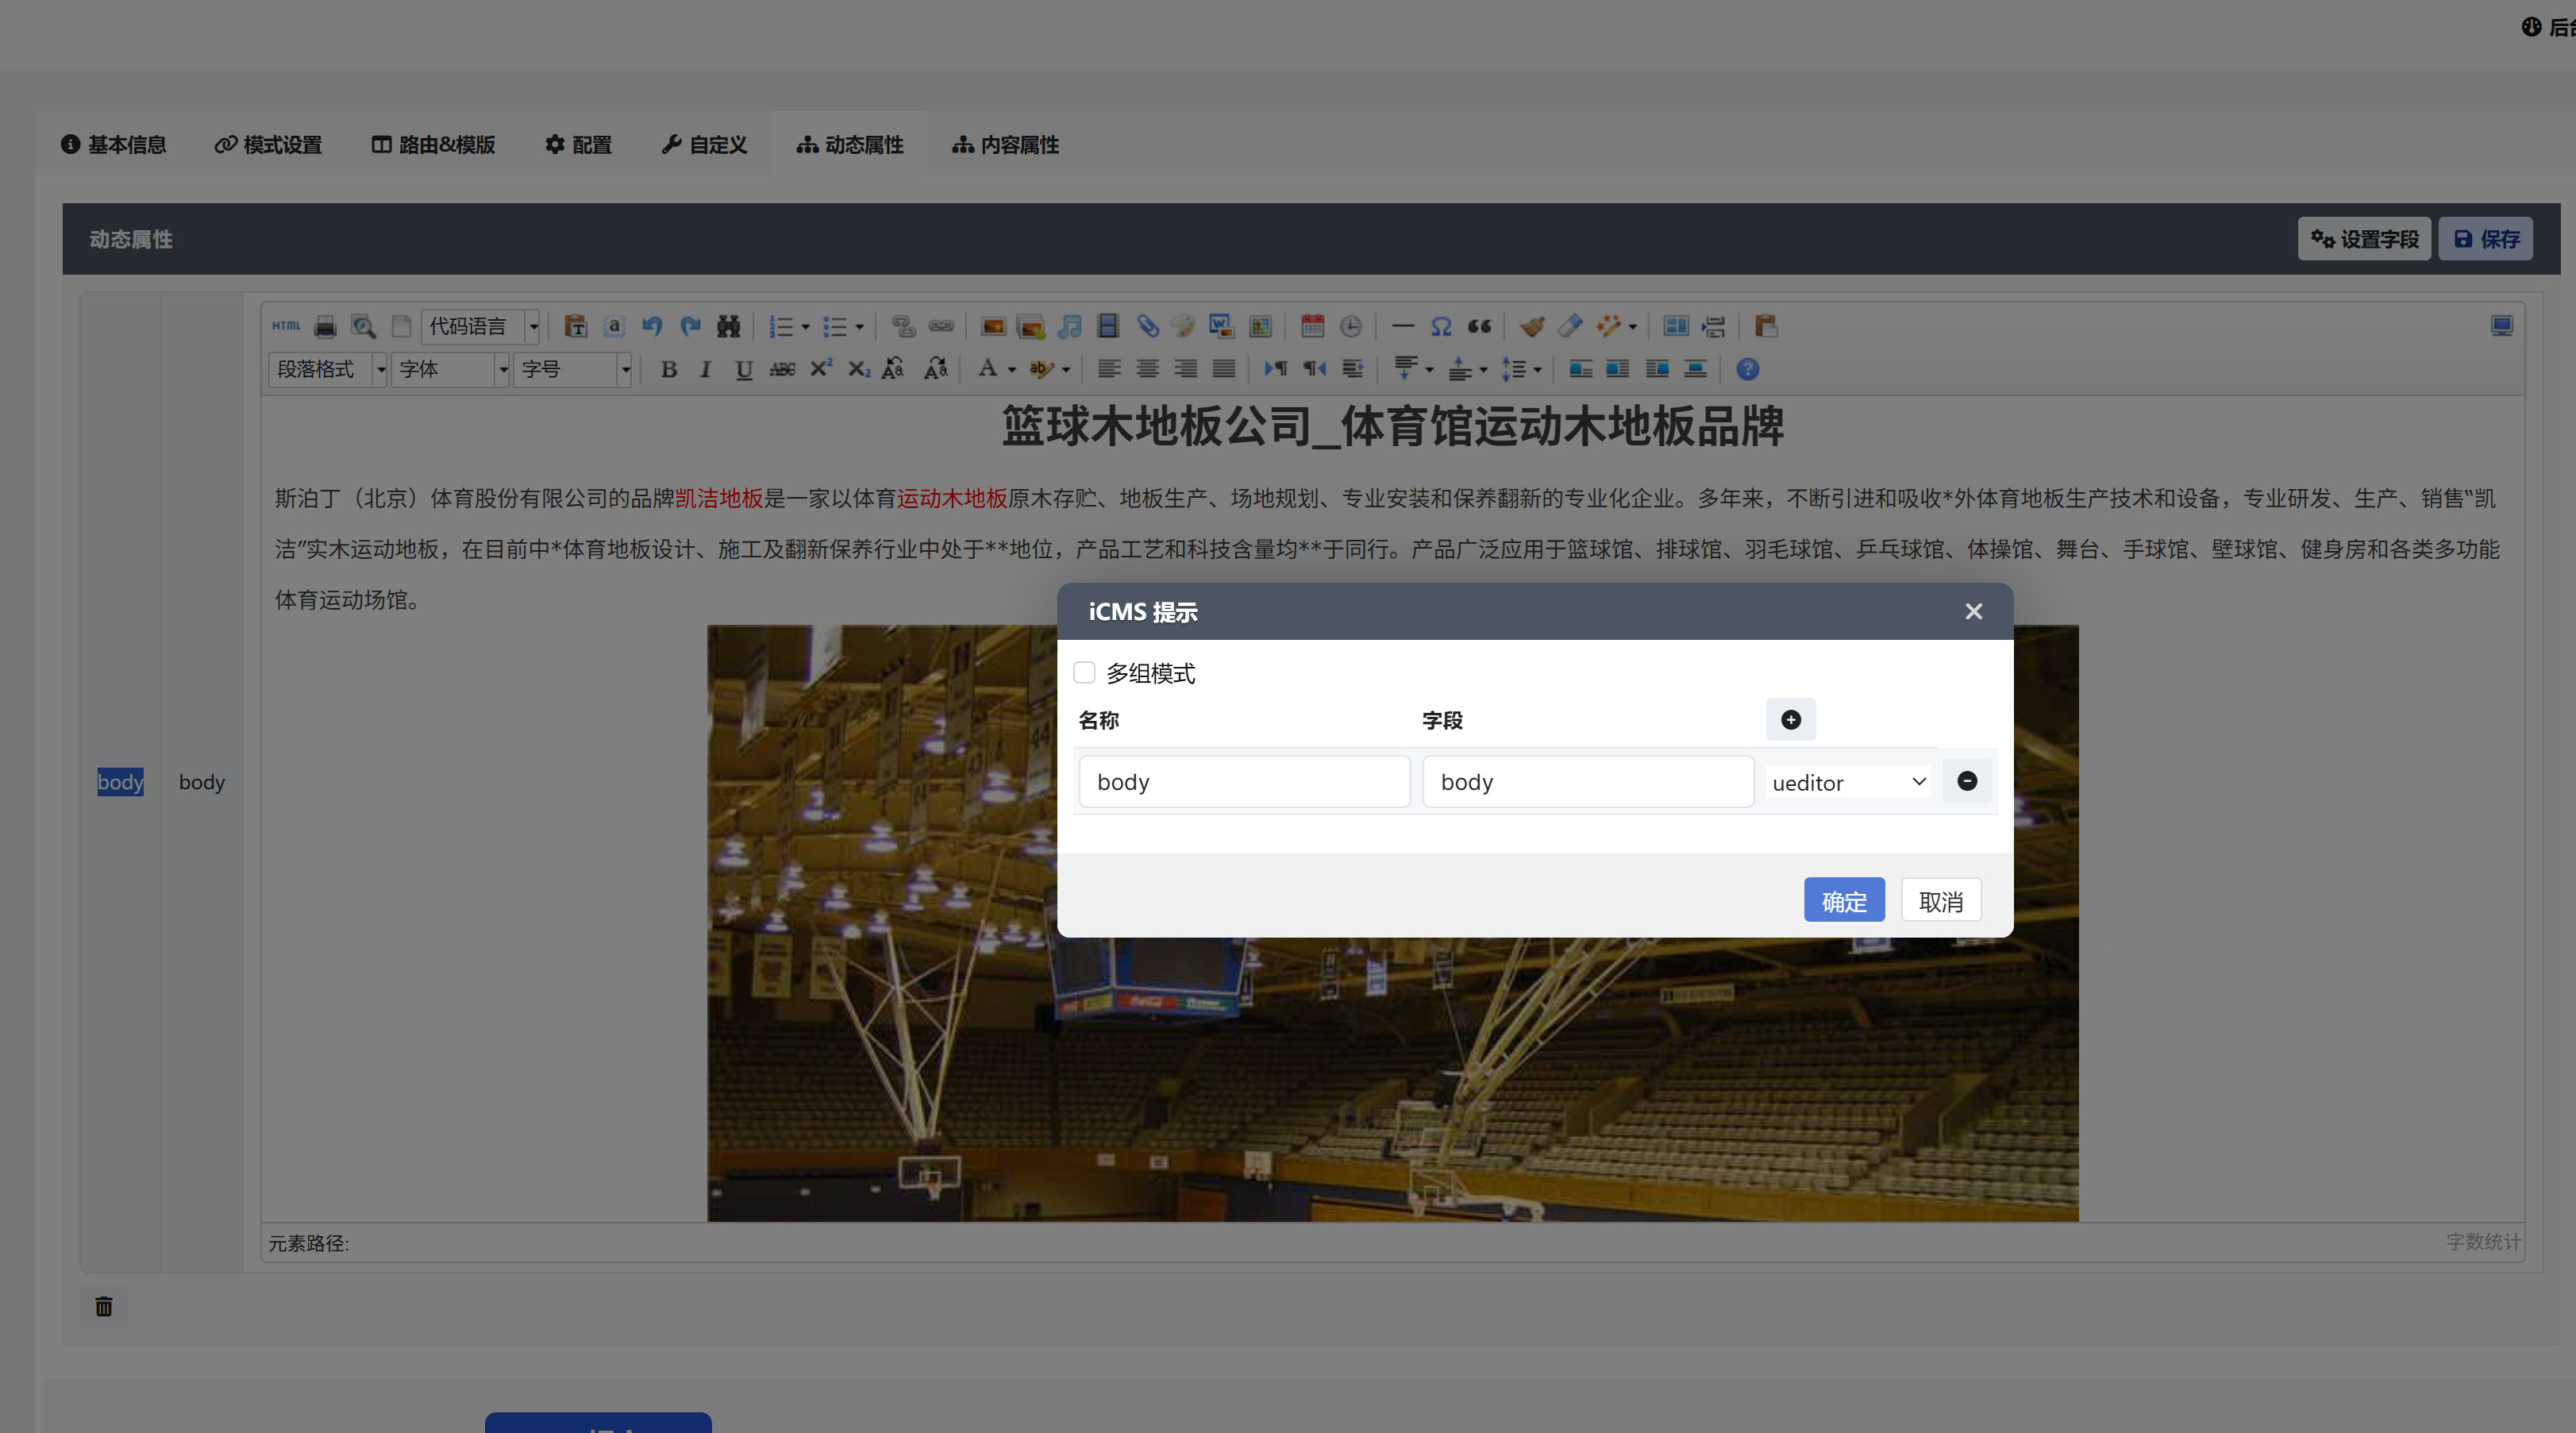The width and height of the screenshot is (2576, 1433).
Task: Click the HTML source mode icon
Action: pyautogui.click(x=286, y=326)
